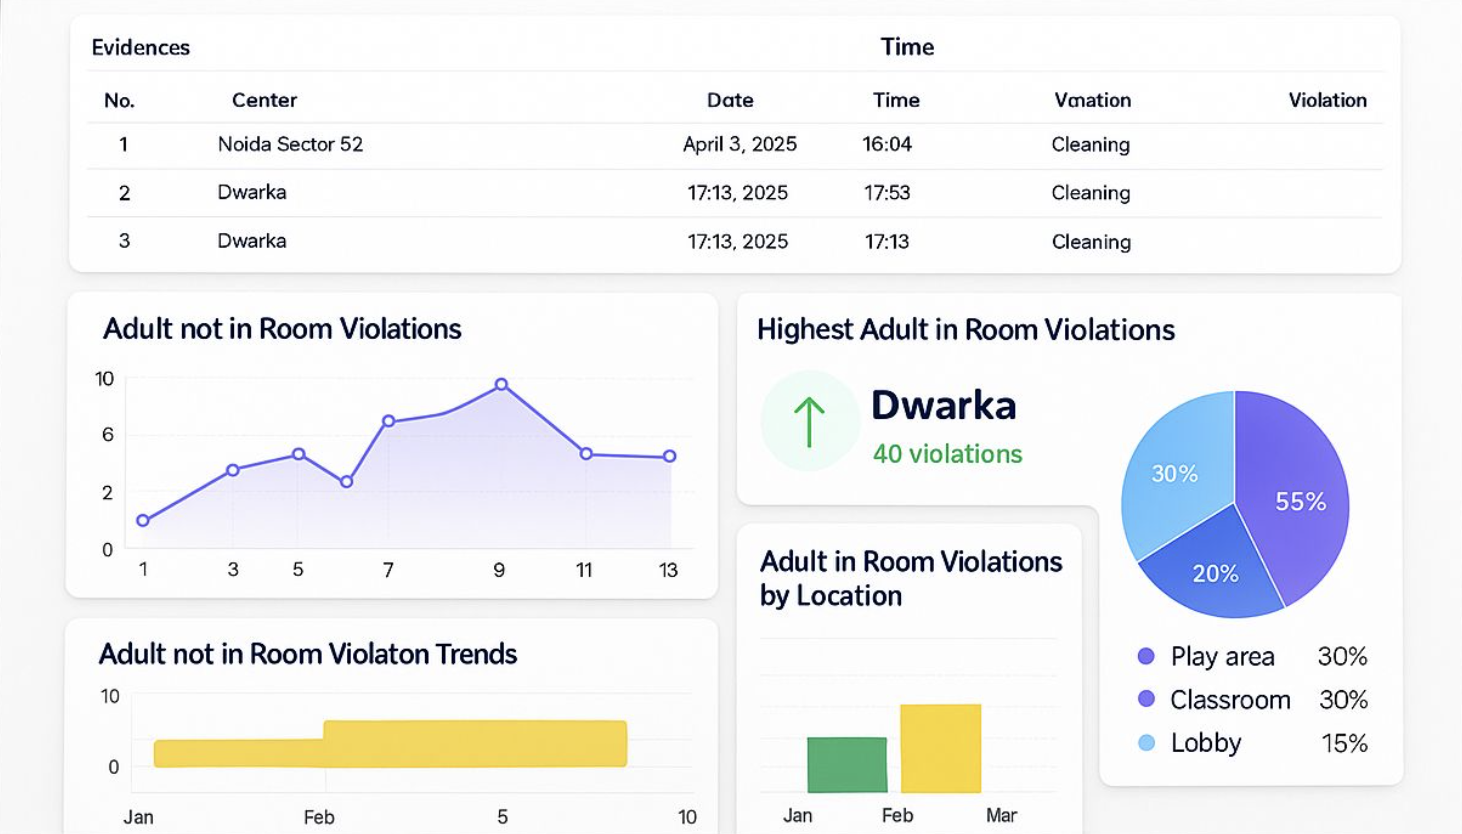Viewport: 1462px width, 834px height.
Task: Open the Dwarka violations detail link
Action: click(x=944, y=405)
